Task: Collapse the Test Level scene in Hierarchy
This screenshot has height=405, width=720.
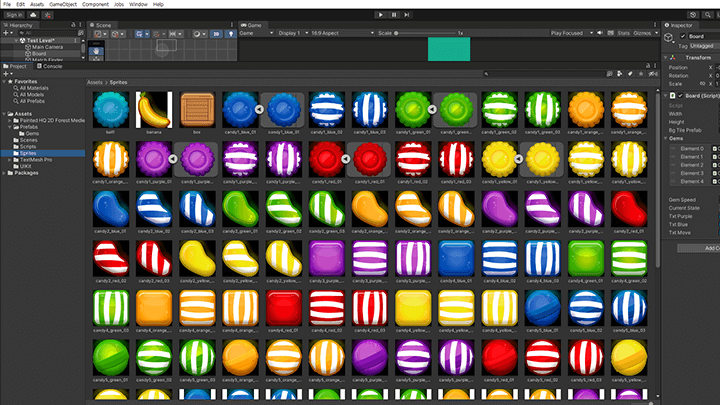Action: pos(17,40)
